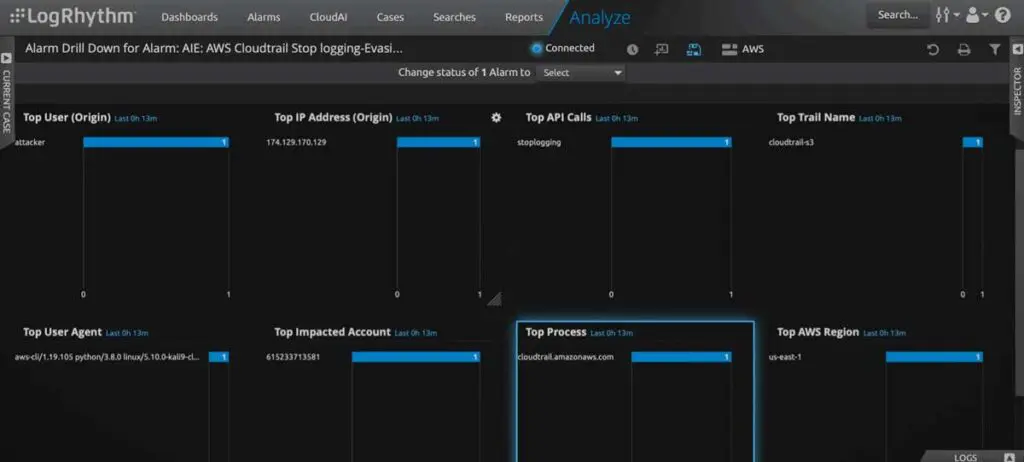The image size is (1024, 462).
Task: Click the 'cloudtrail.amazonaws.com' label
Action: [x=566, y=357]
